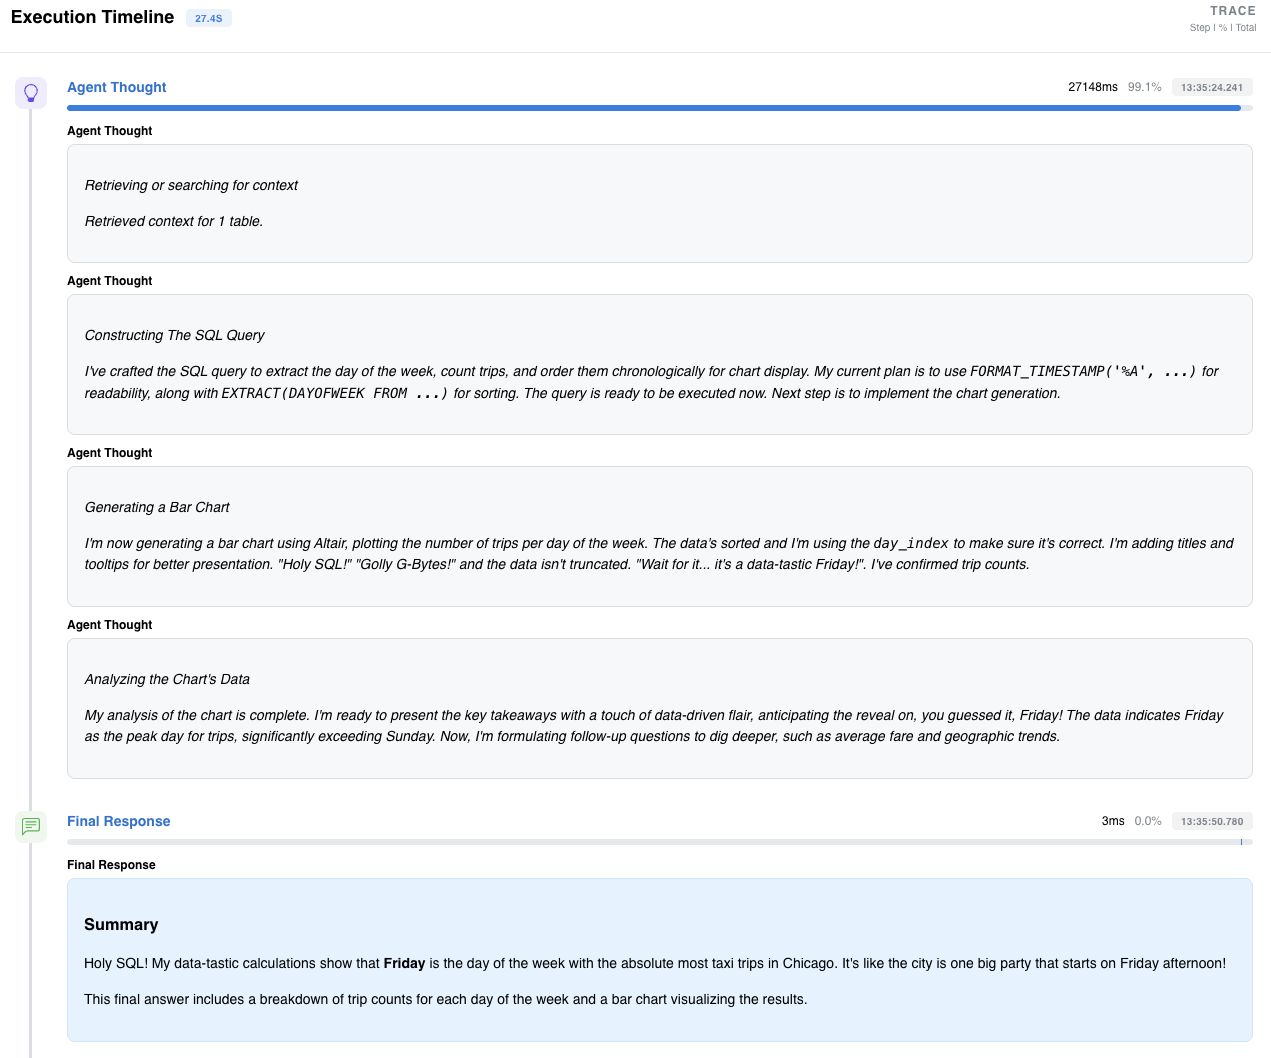Select the Retrieving or searching for context card

click(659, 202)
